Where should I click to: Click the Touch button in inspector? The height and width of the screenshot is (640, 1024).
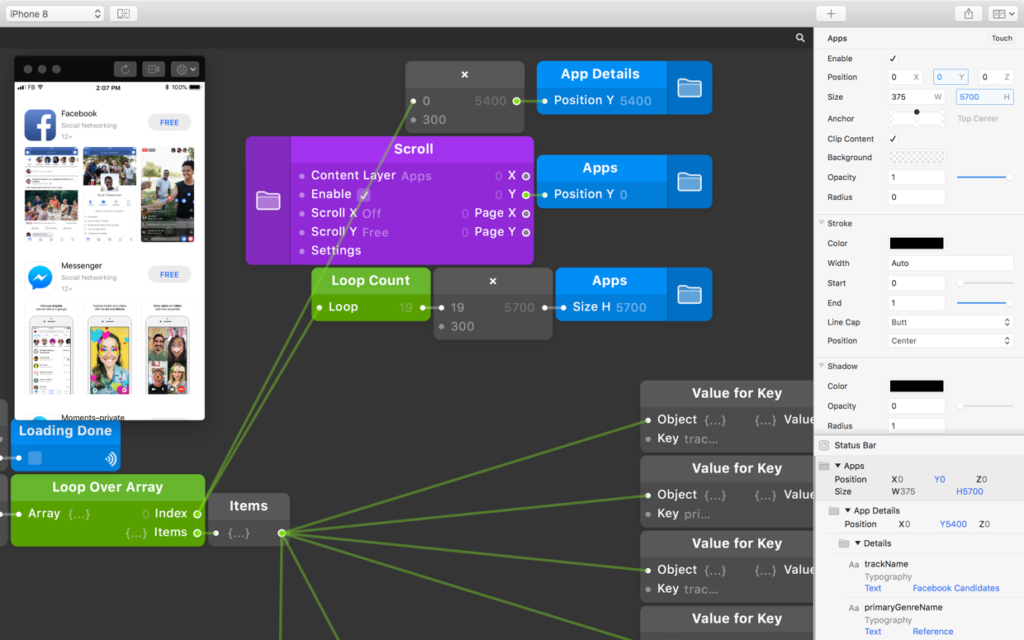point(1001,39)
